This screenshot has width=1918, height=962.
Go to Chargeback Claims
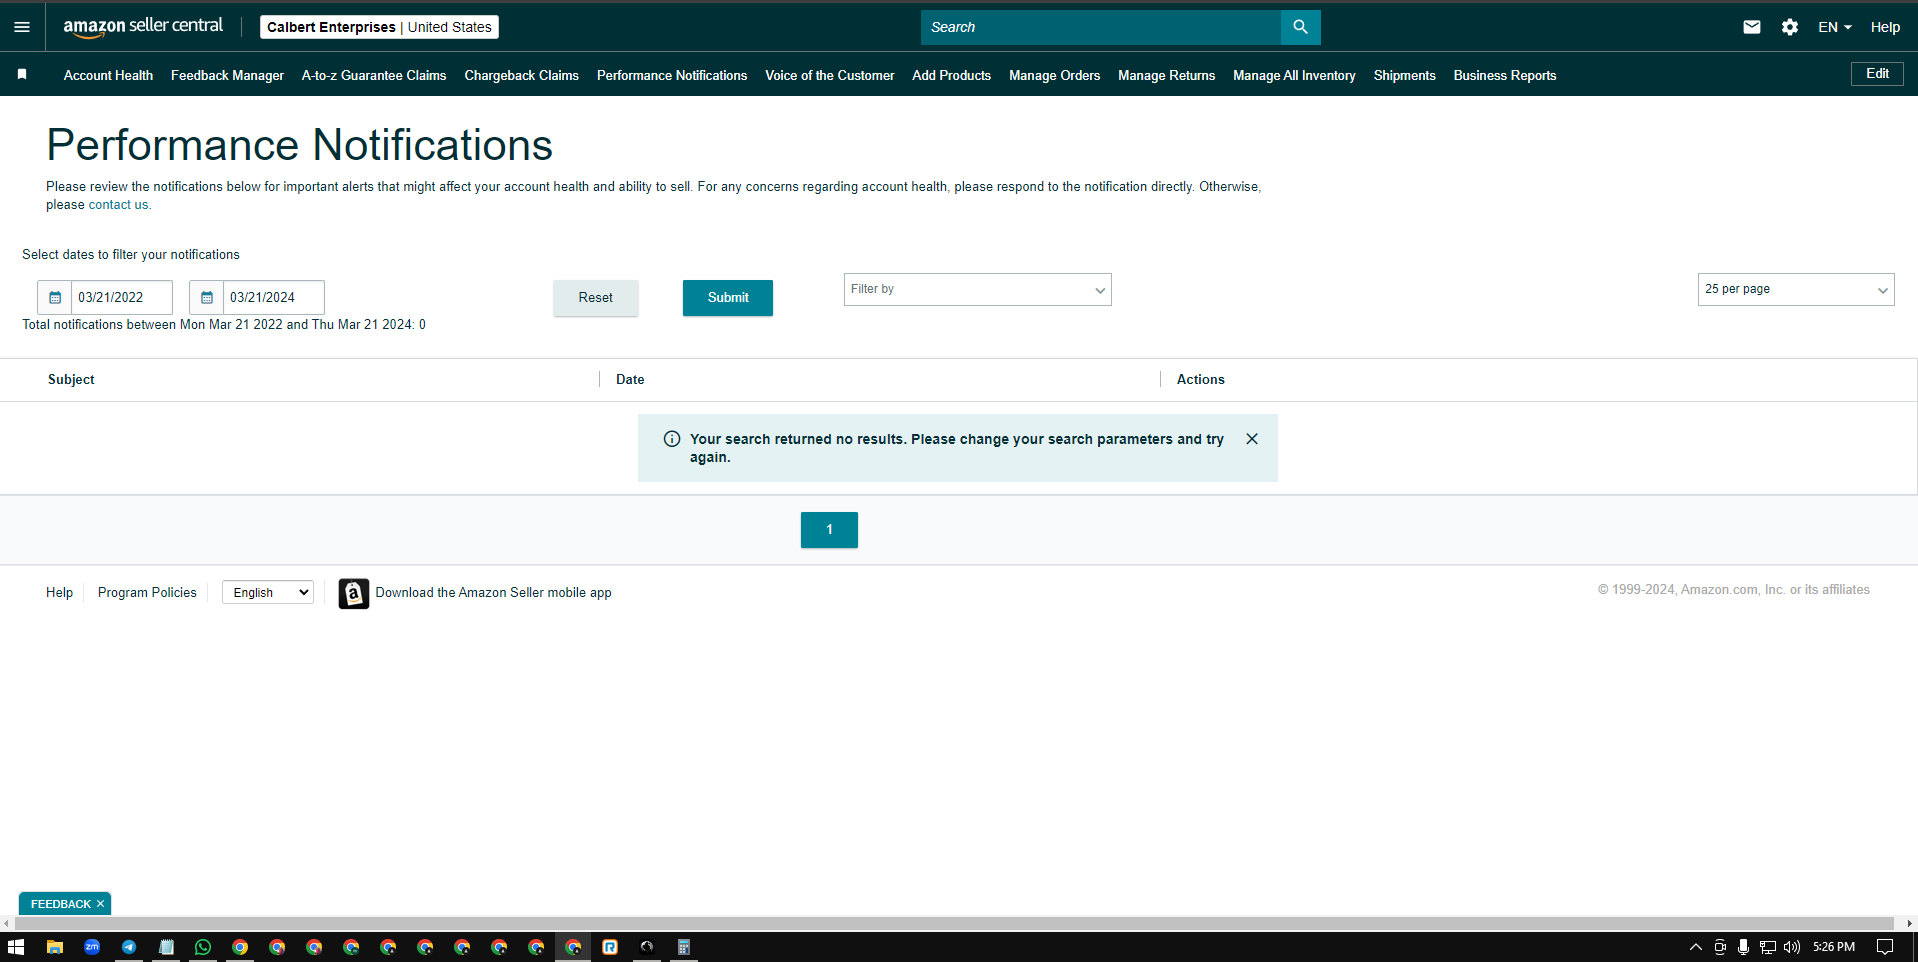pos(521,75)
